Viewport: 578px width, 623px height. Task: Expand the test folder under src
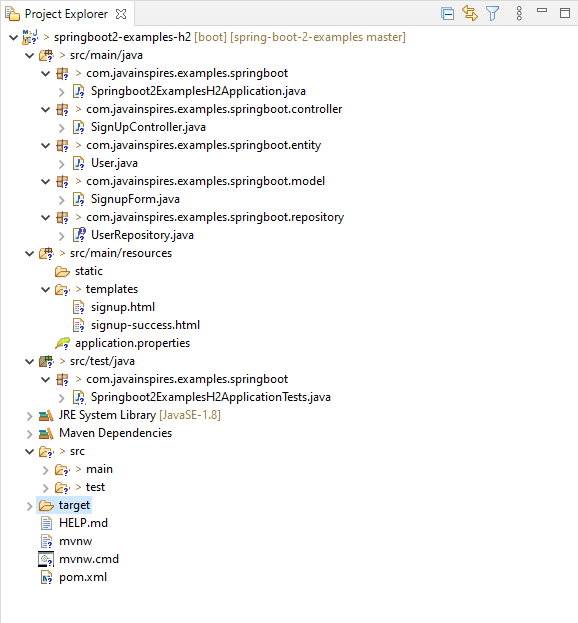pos(46,488)
